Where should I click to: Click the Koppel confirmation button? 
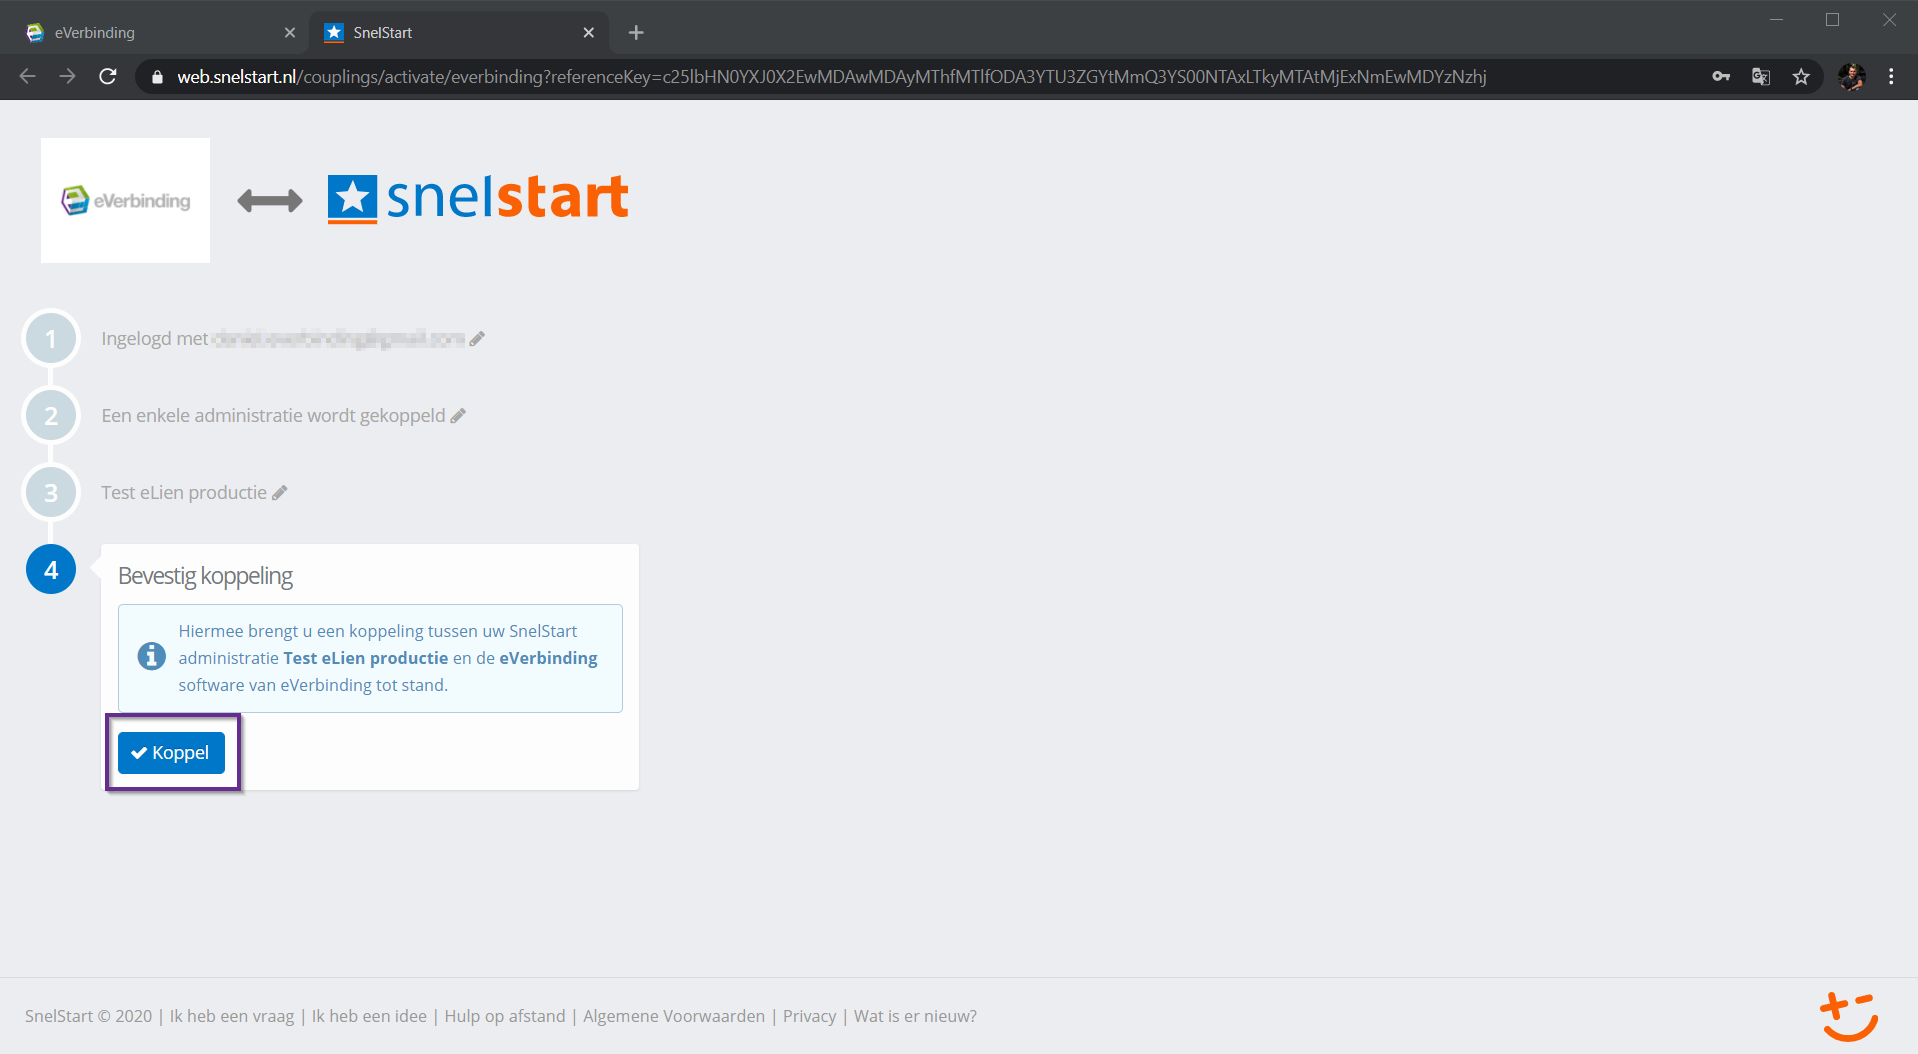[171, 753]
